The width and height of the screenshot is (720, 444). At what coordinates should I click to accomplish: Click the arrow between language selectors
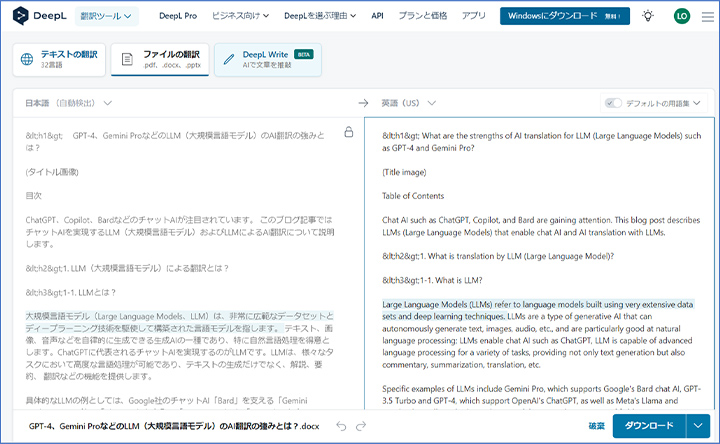click(x=363, y=103)
